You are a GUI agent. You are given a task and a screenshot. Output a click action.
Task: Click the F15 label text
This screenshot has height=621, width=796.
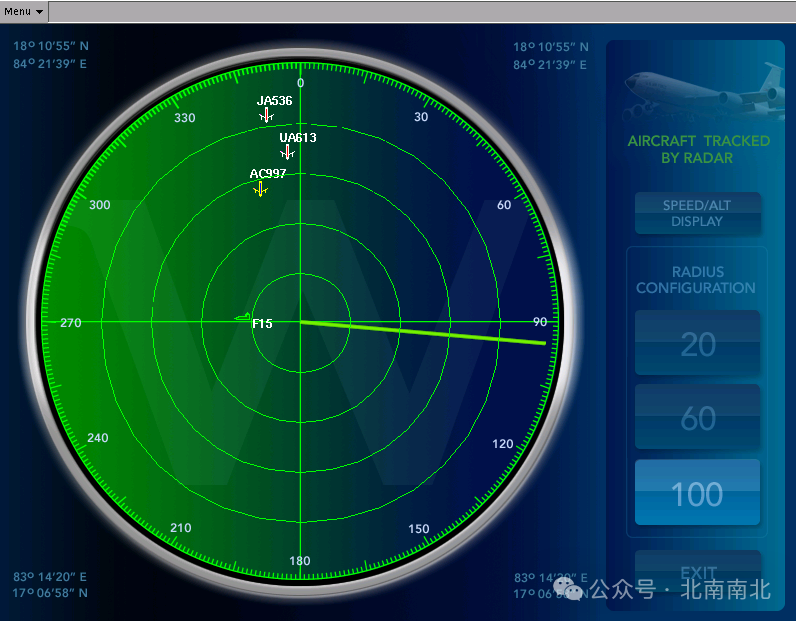click(x=262, y=323)
